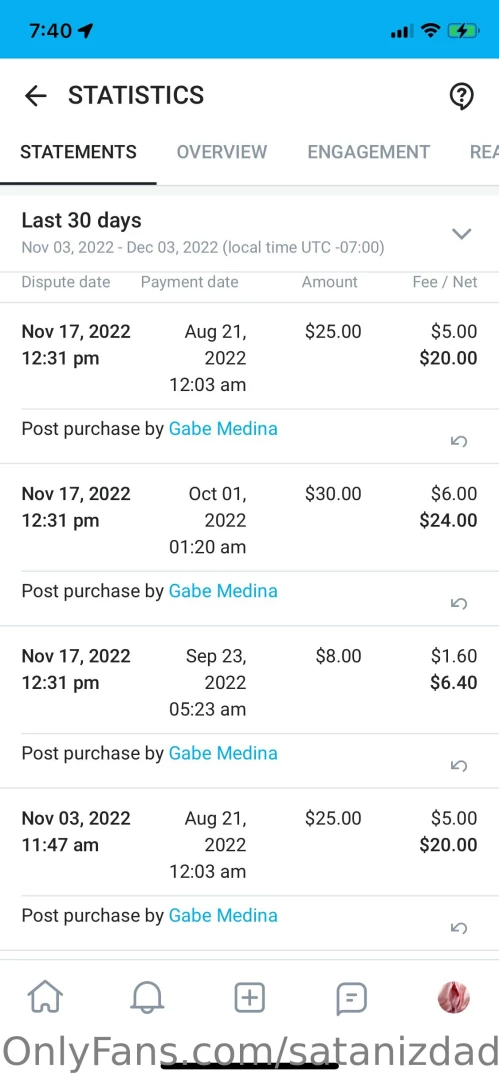Open Gabe Medina link in the $8.00 entry
This screenshot has height=1080, width=499.
point(223,753)
